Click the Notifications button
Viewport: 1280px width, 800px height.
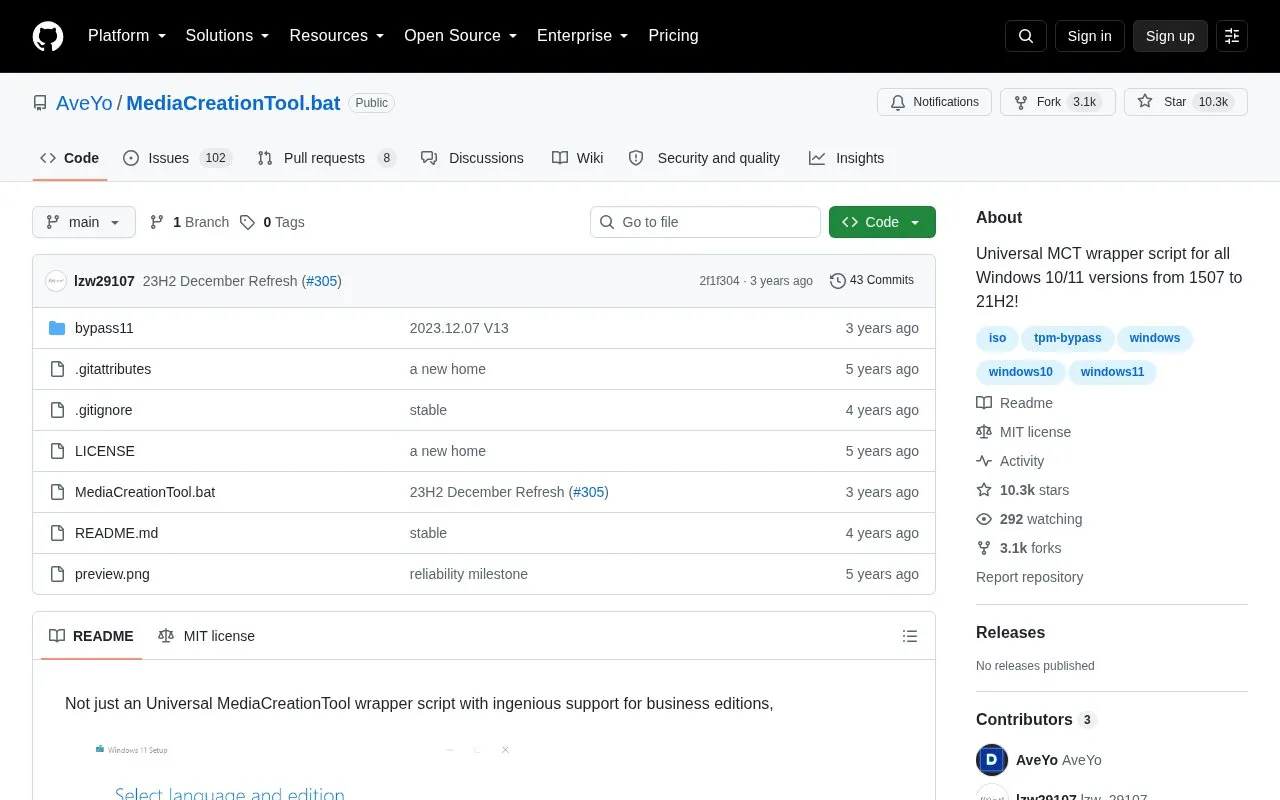pyautogui.click(x=935, y=102)
